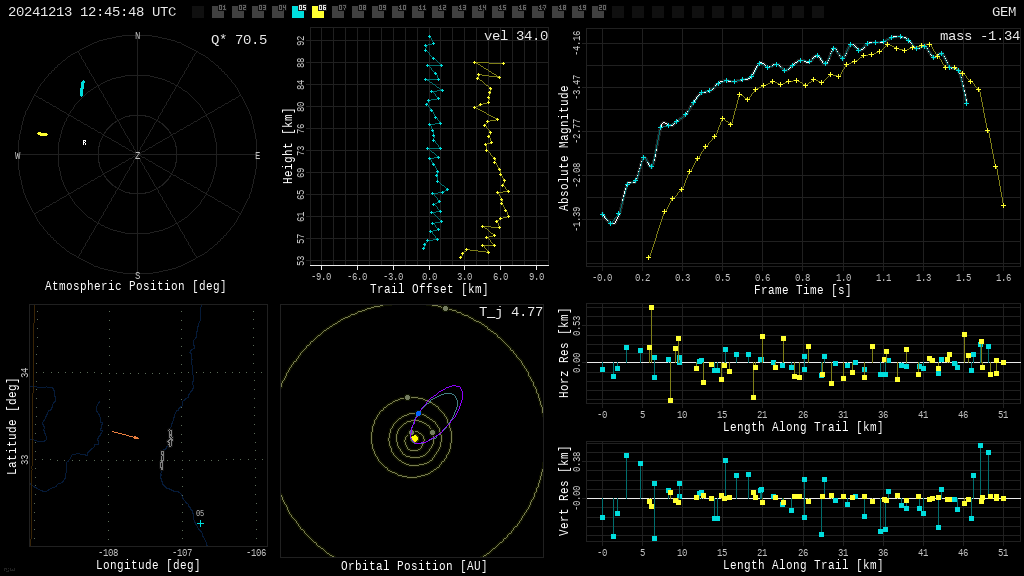Select the station 01 indicator square
Screen dimensions: 1024x576
coord(218,12)
